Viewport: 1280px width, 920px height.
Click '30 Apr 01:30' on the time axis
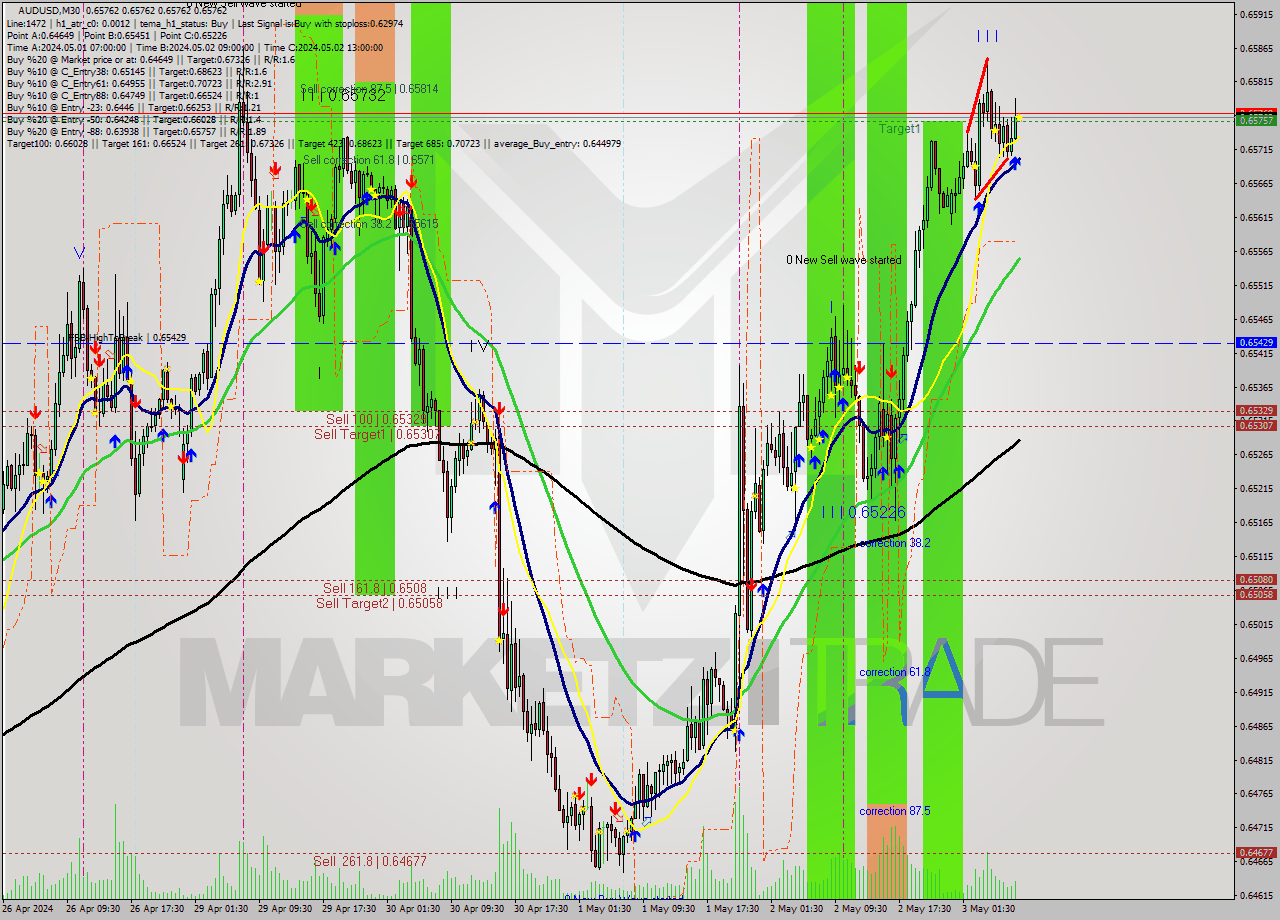click(412, 909)
